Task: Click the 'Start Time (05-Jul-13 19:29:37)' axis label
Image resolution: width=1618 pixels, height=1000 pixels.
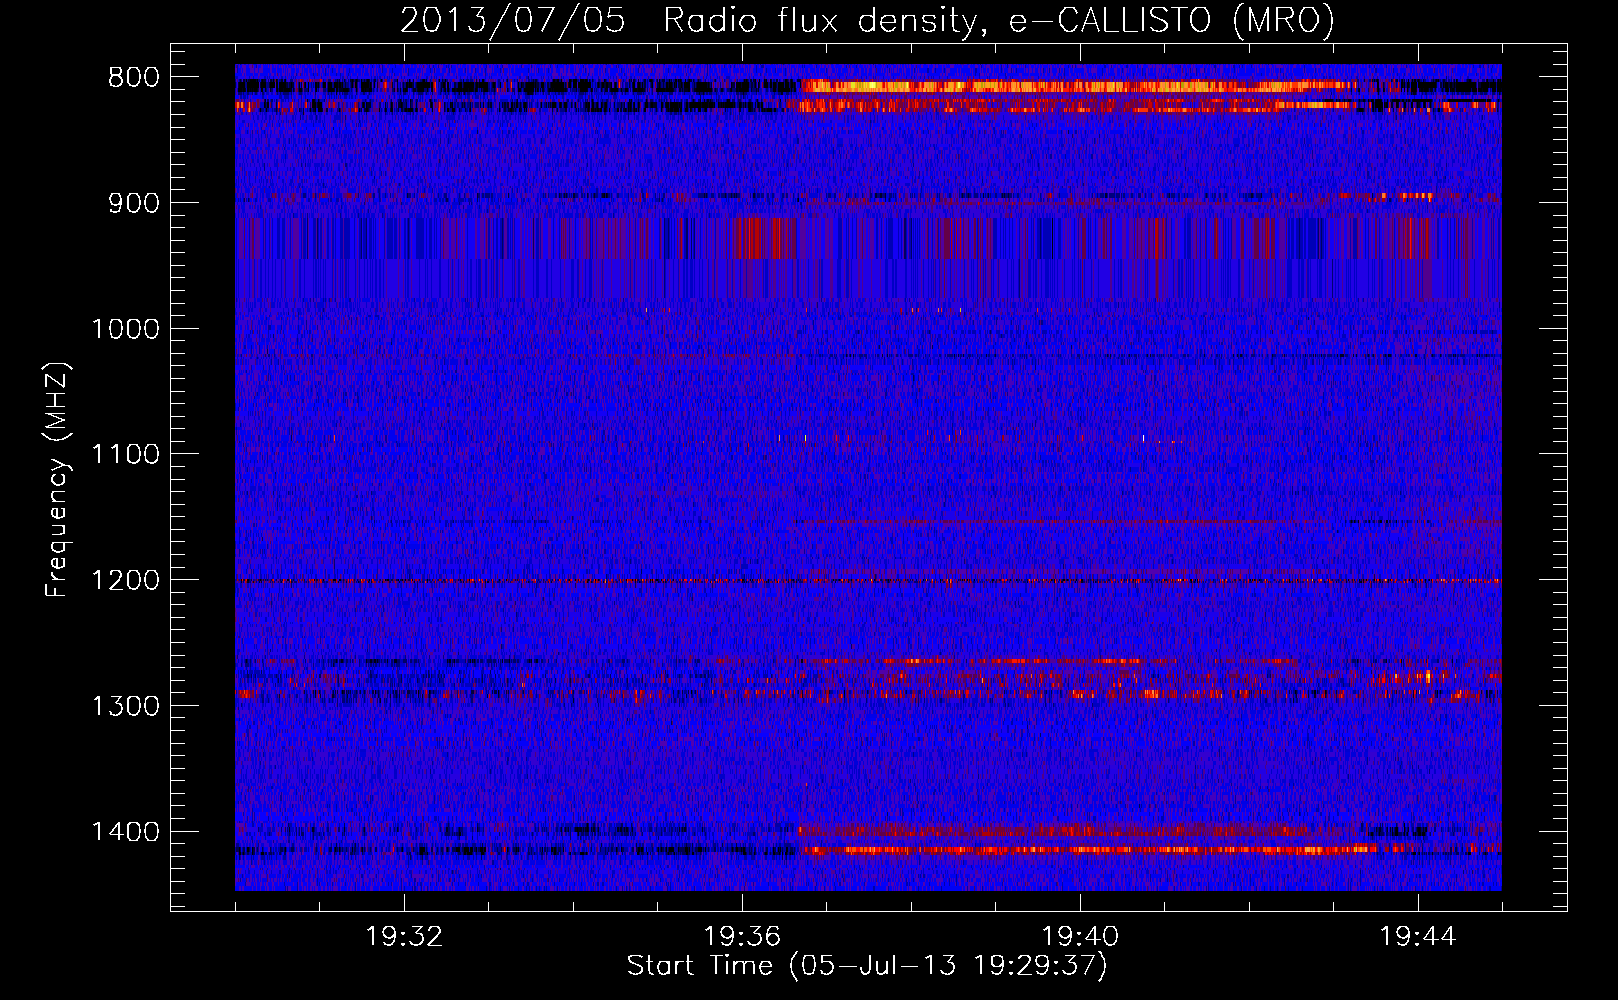Action: tap(867, 966)
